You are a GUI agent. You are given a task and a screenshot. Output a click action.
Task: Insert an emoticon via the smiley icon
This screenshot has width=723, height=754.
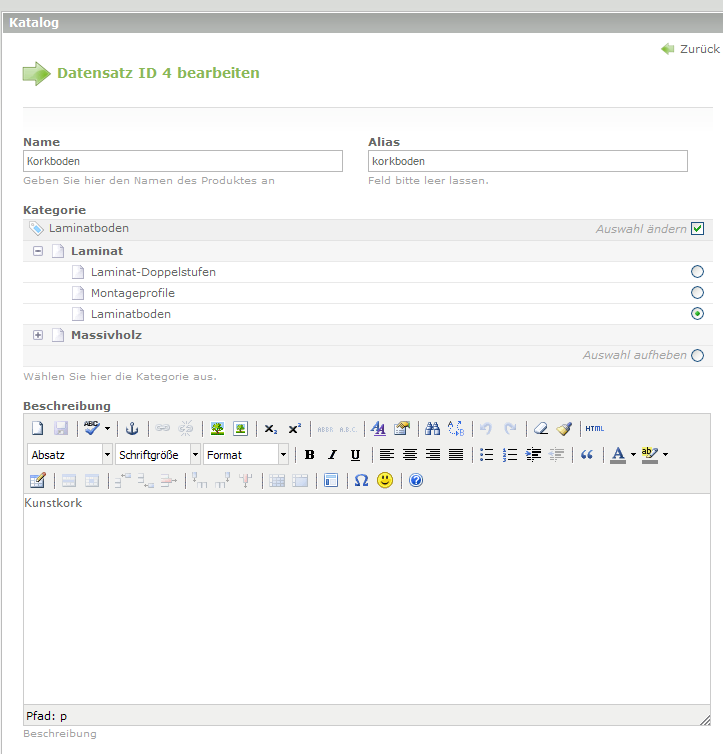pos(385,481)
